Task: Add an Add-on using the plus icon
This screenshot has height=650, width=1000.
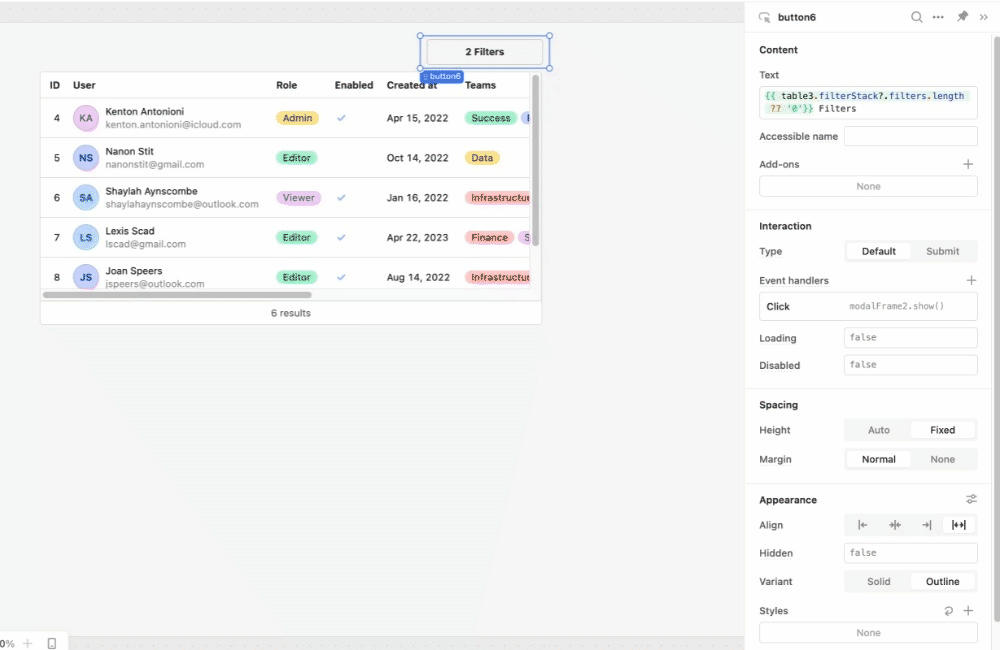Action: pos(967,163)
